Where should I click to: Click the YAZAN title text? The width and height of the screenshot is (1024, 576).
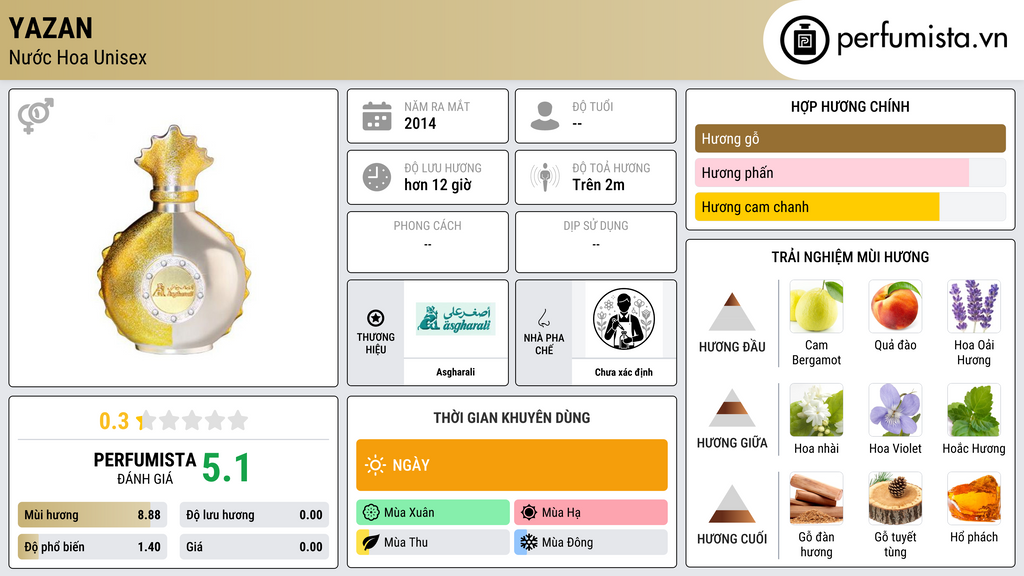coord(51,28)
